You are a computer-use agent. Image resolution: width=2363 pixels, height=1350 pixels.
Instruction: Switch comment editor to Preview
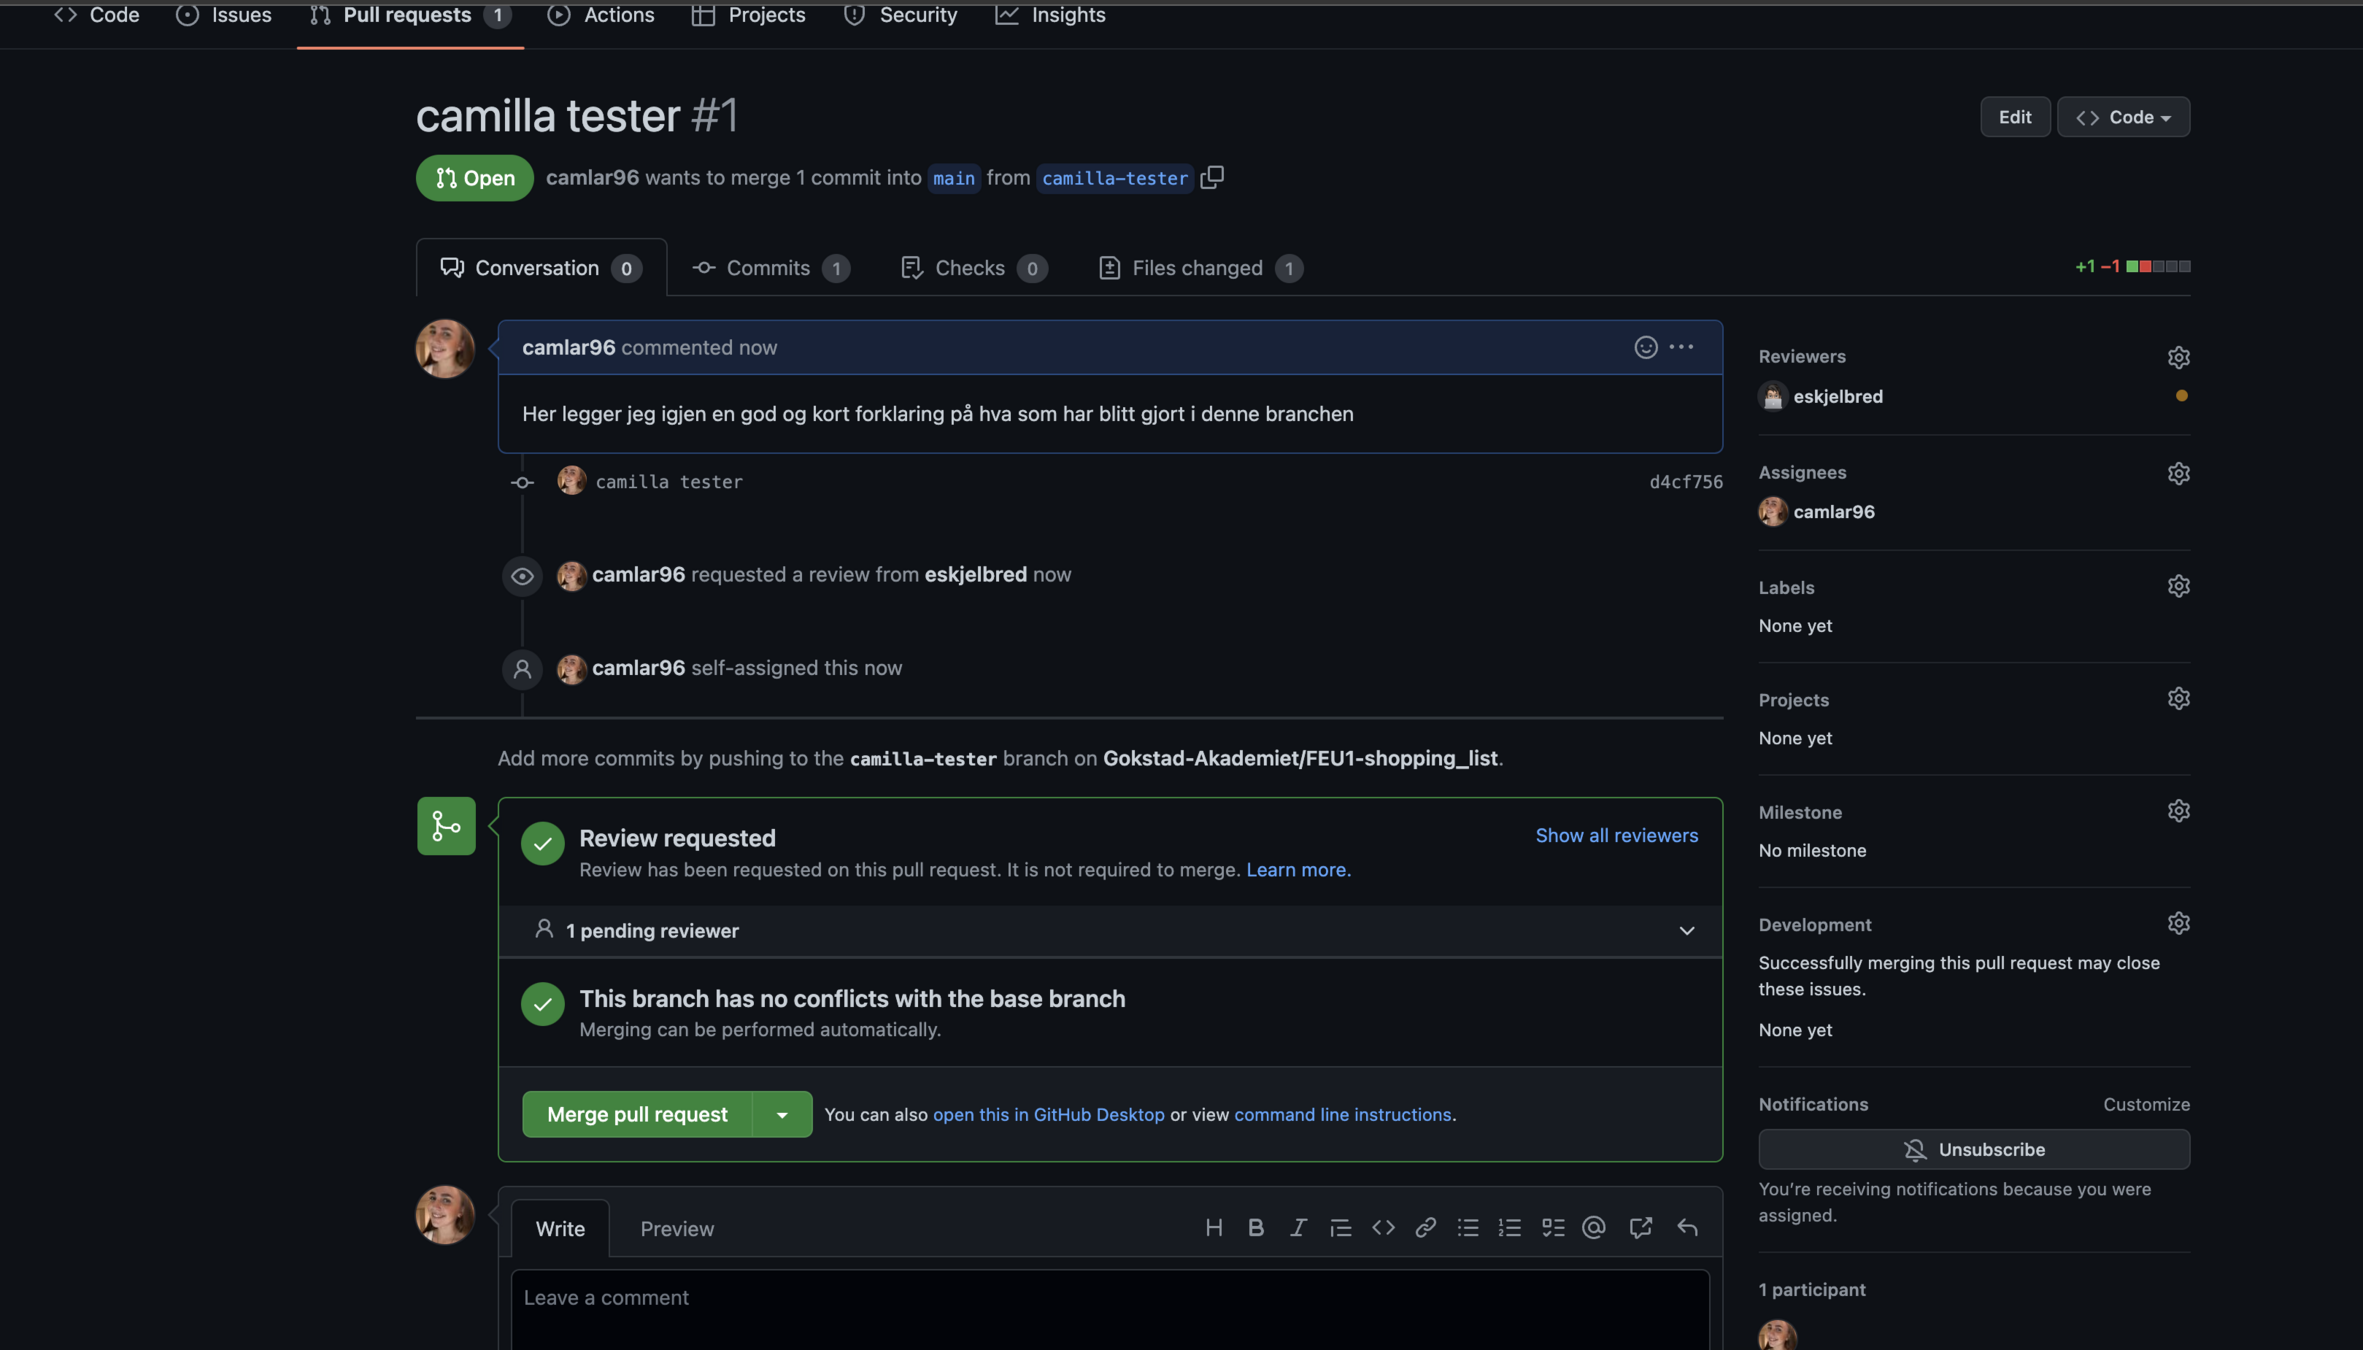click(x=677, y=1229)
